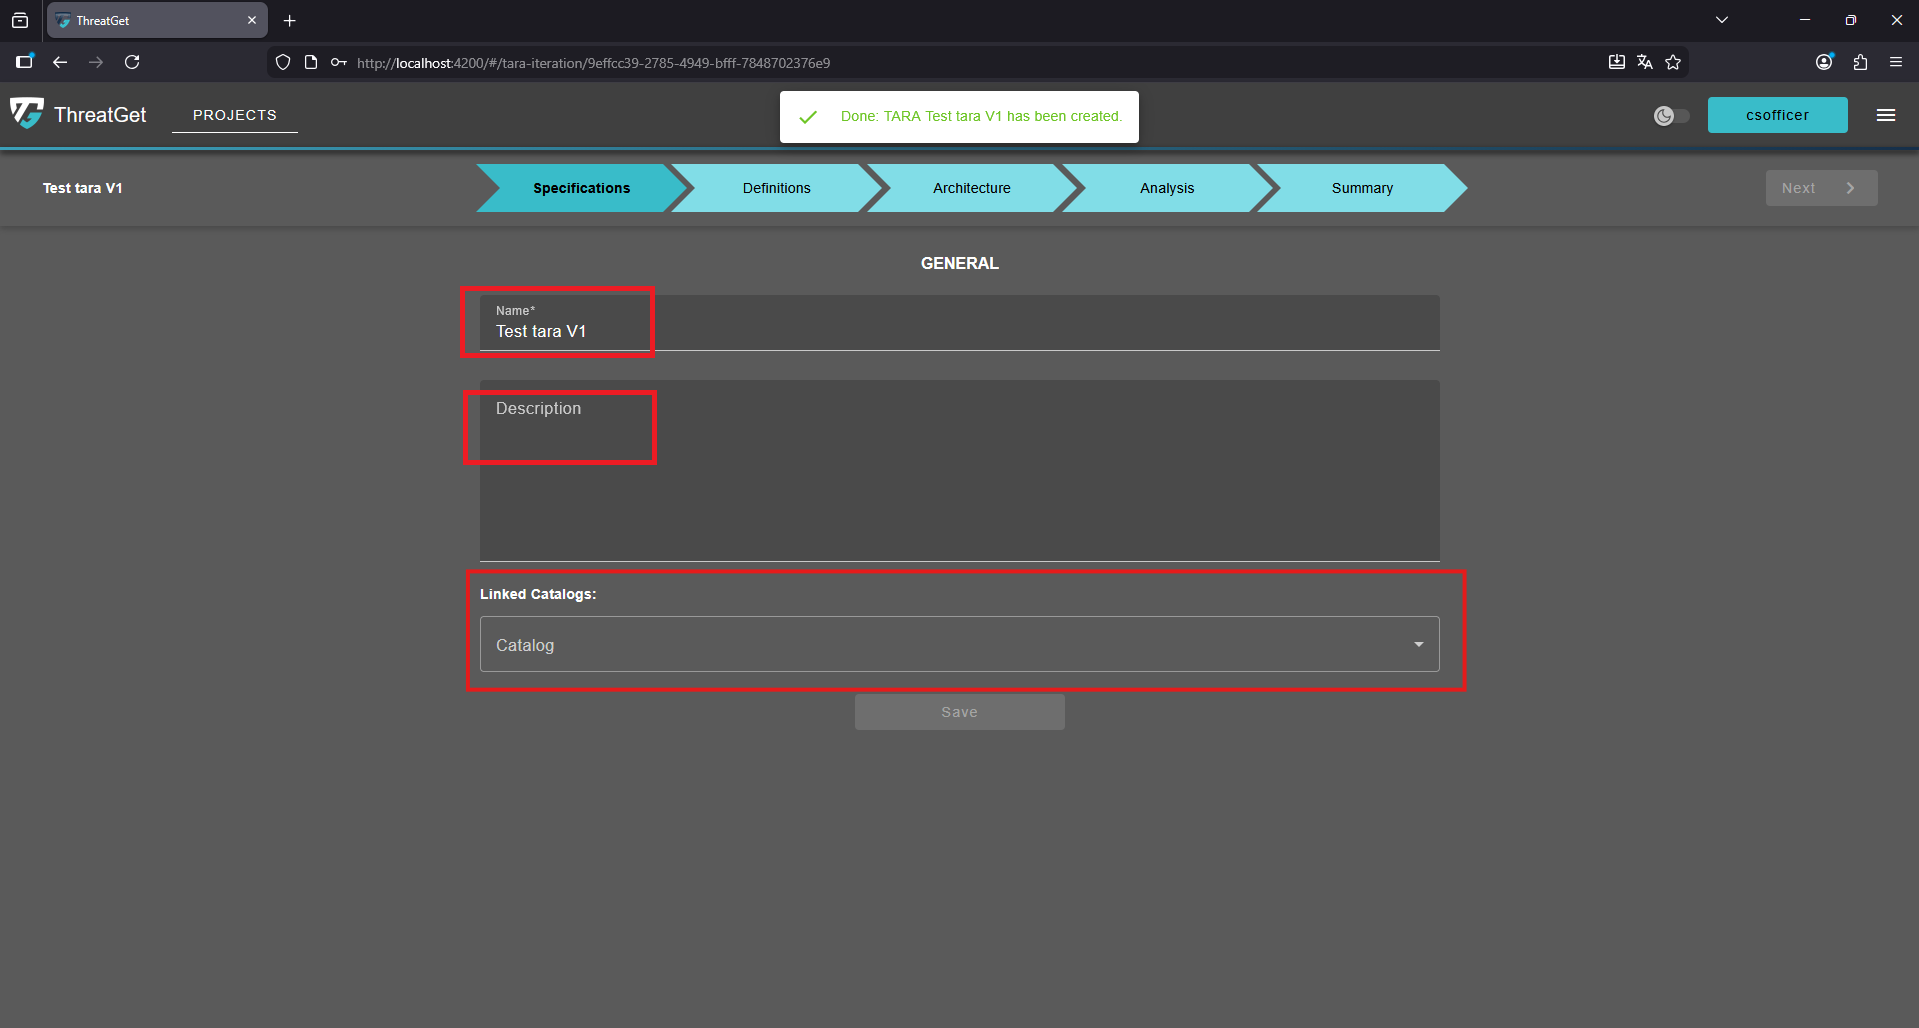Open the hamburger menu in app header
The height and width of the screenshot is (1028, 1919).
coord(1885,115)
